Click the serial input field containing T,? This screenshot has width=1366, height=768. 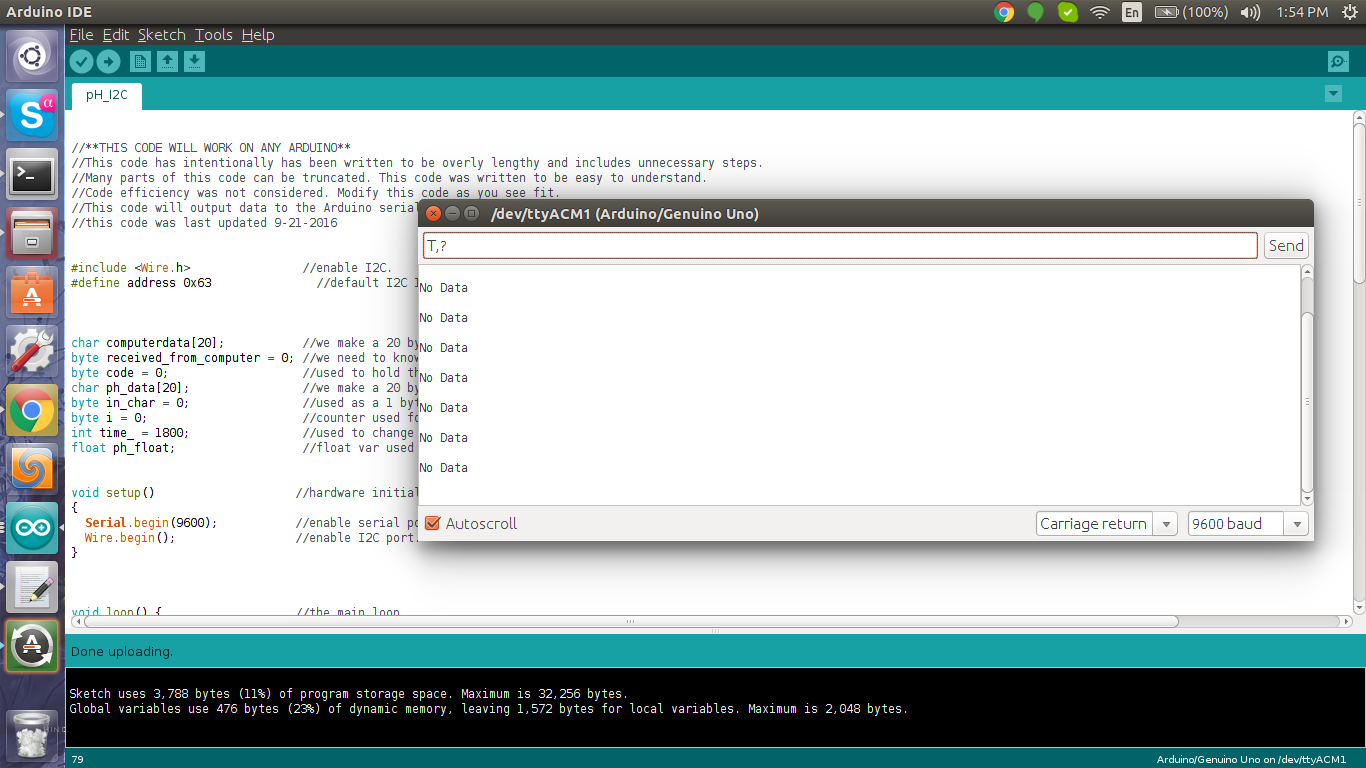840,245
